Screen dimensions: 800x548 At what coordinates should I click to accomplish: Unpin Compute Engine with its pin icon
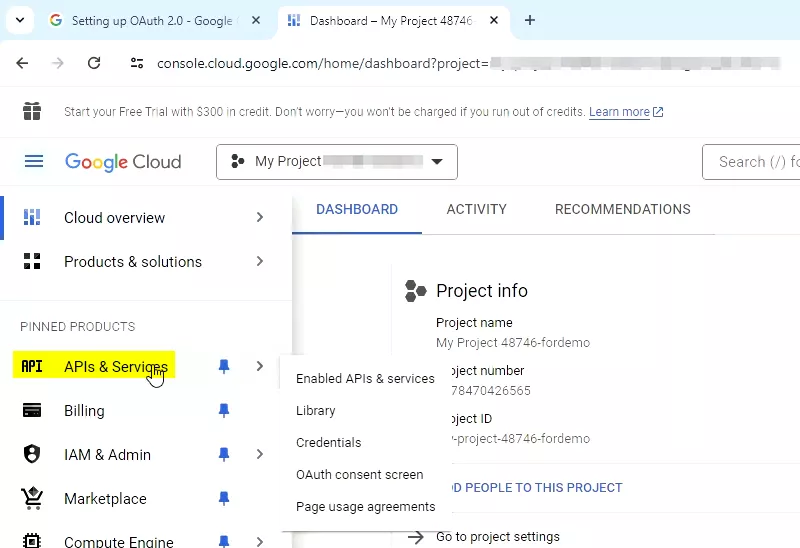coord(223,541)
